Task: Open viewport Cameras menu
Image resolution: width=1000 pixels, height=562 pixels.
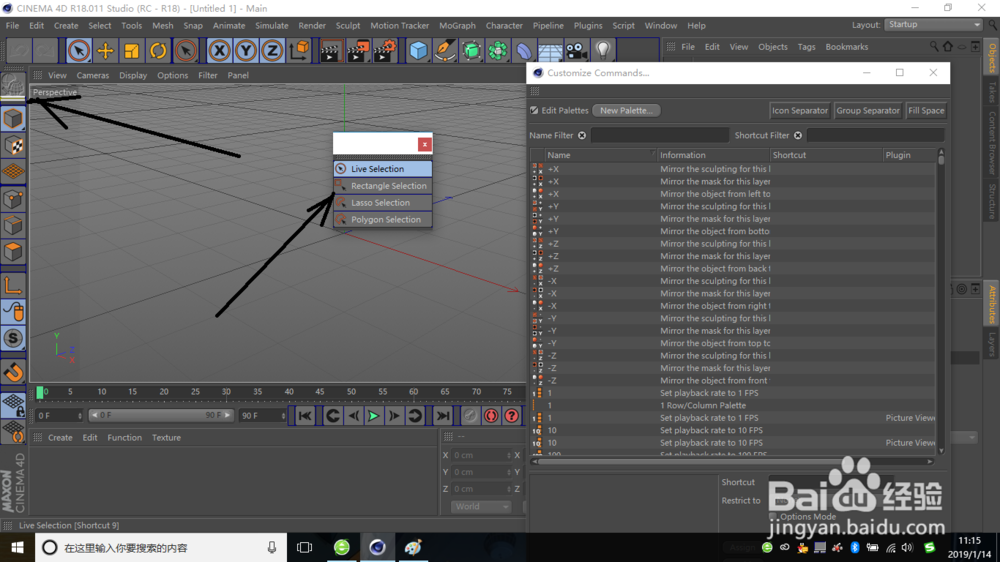Action: 92,75
